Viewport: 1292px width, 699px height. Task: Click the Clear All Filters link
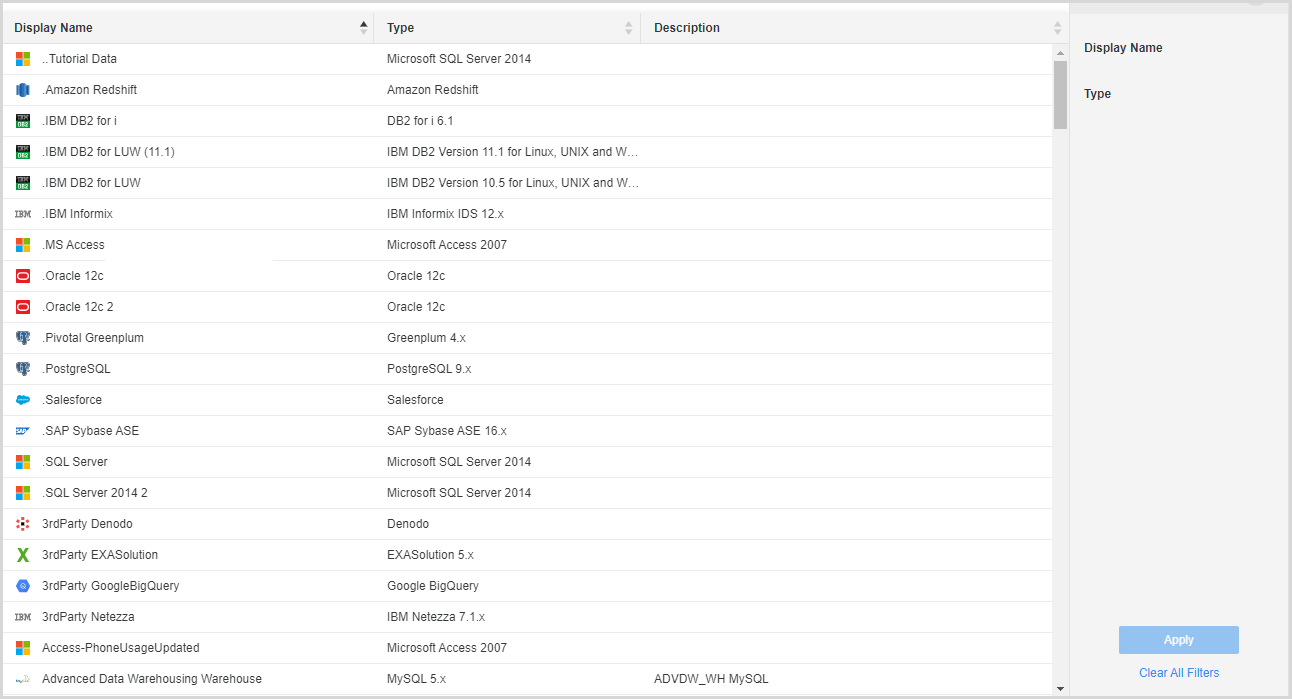pyautogui.click(x=1179, y=673)
